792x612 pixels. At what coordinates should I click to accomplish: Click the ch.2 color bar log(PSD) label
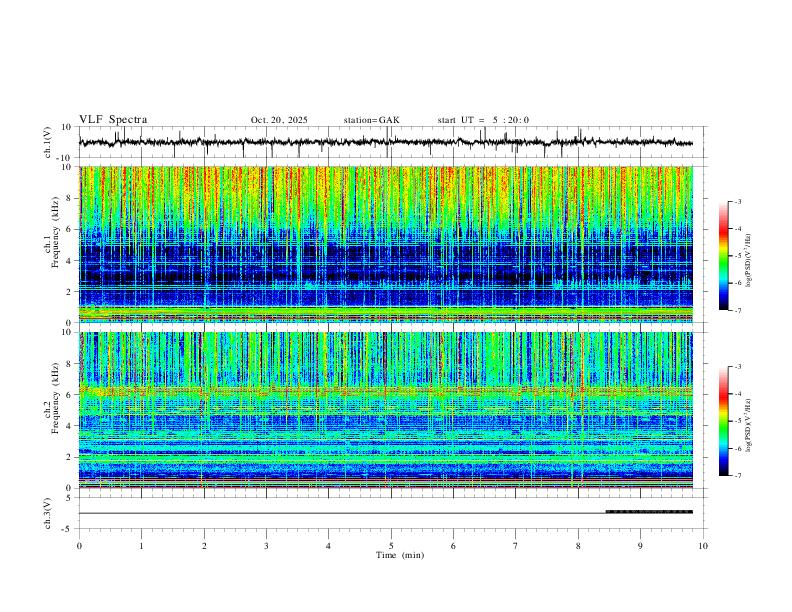coord(748,425)
